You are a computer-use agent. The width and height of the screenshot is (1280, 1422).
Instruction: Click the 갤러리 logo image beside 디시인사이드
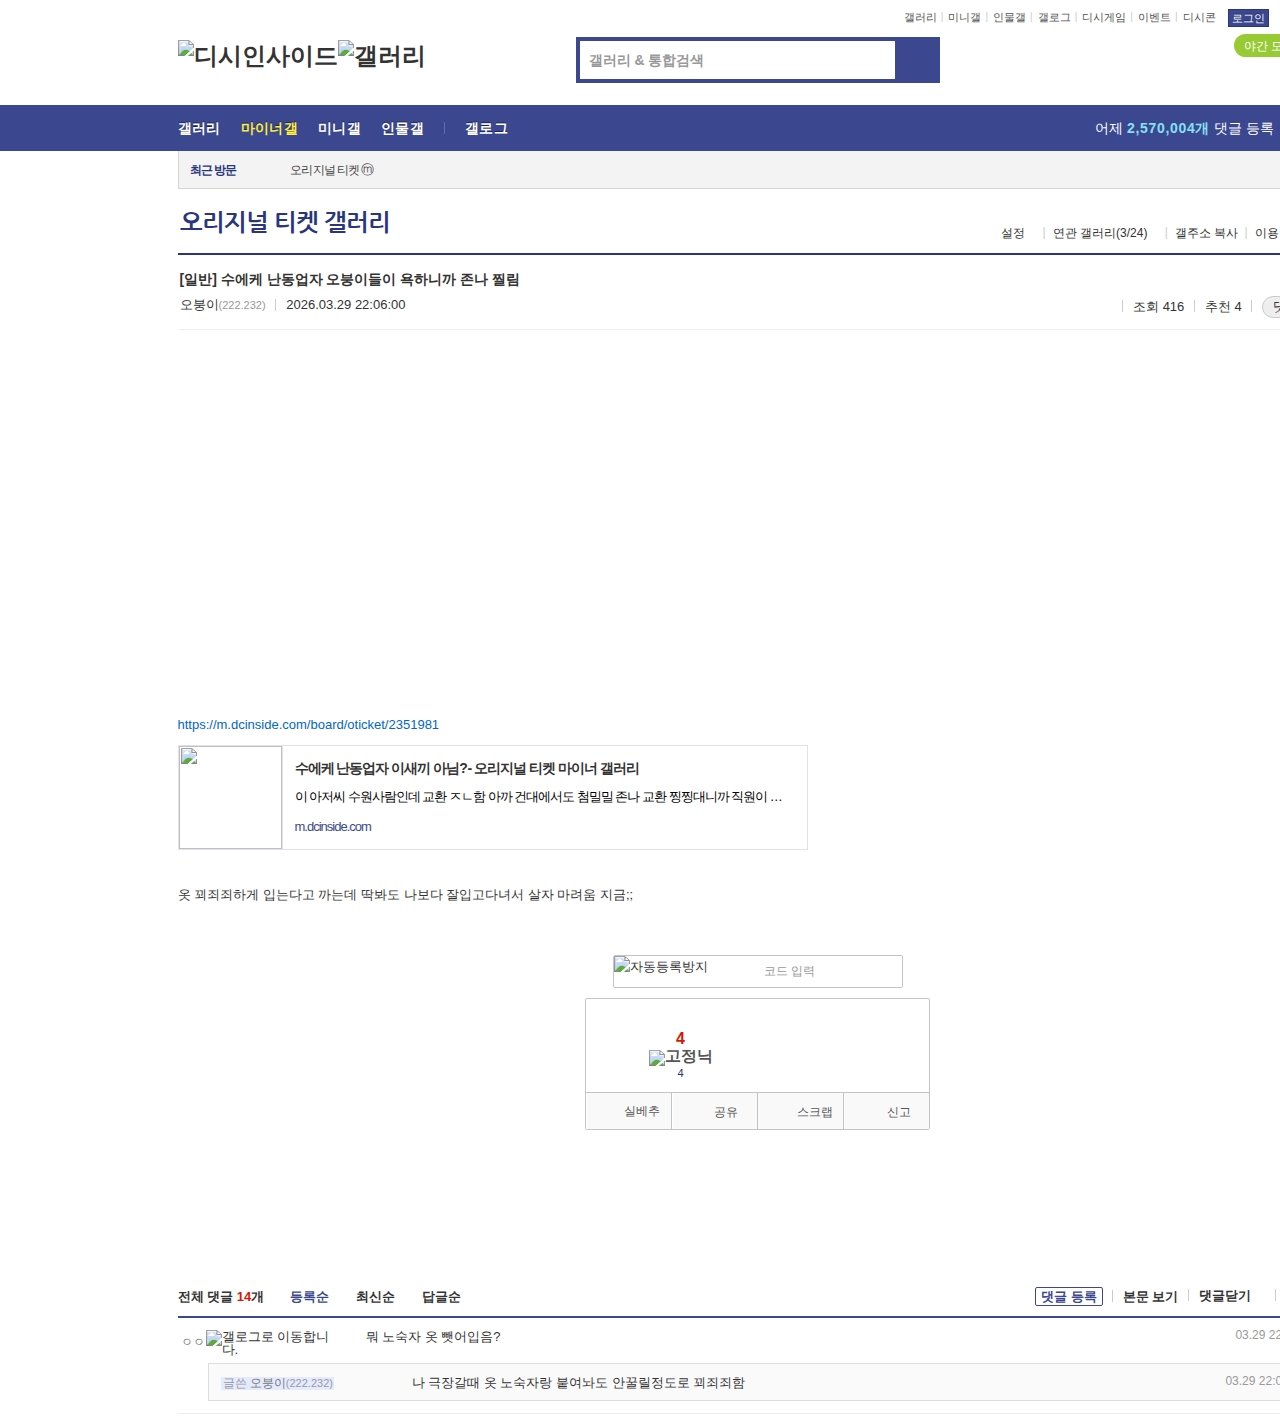382,55
